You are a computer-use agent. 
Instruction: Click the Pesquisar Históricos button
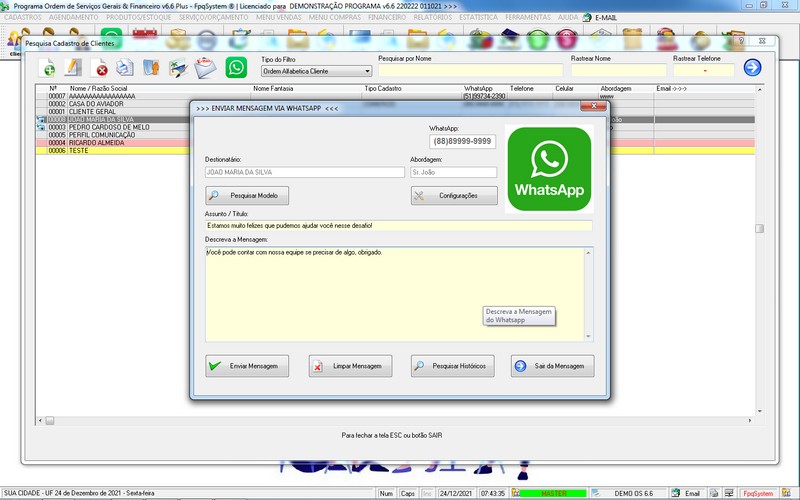tap(453, 366)
